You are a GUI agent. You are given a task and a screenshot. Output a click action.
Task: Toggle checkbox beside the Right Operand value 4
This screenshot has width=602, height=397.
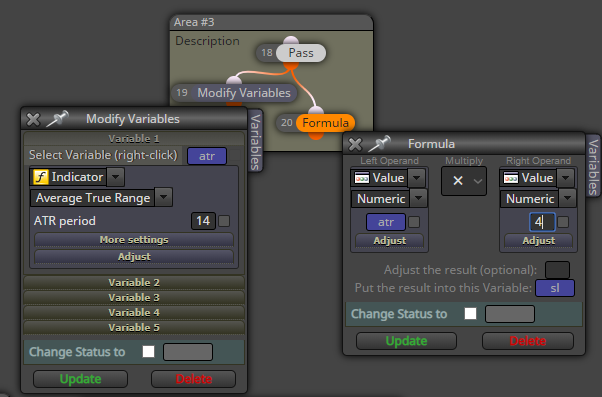pyautogui.click(x=563, y=222)
